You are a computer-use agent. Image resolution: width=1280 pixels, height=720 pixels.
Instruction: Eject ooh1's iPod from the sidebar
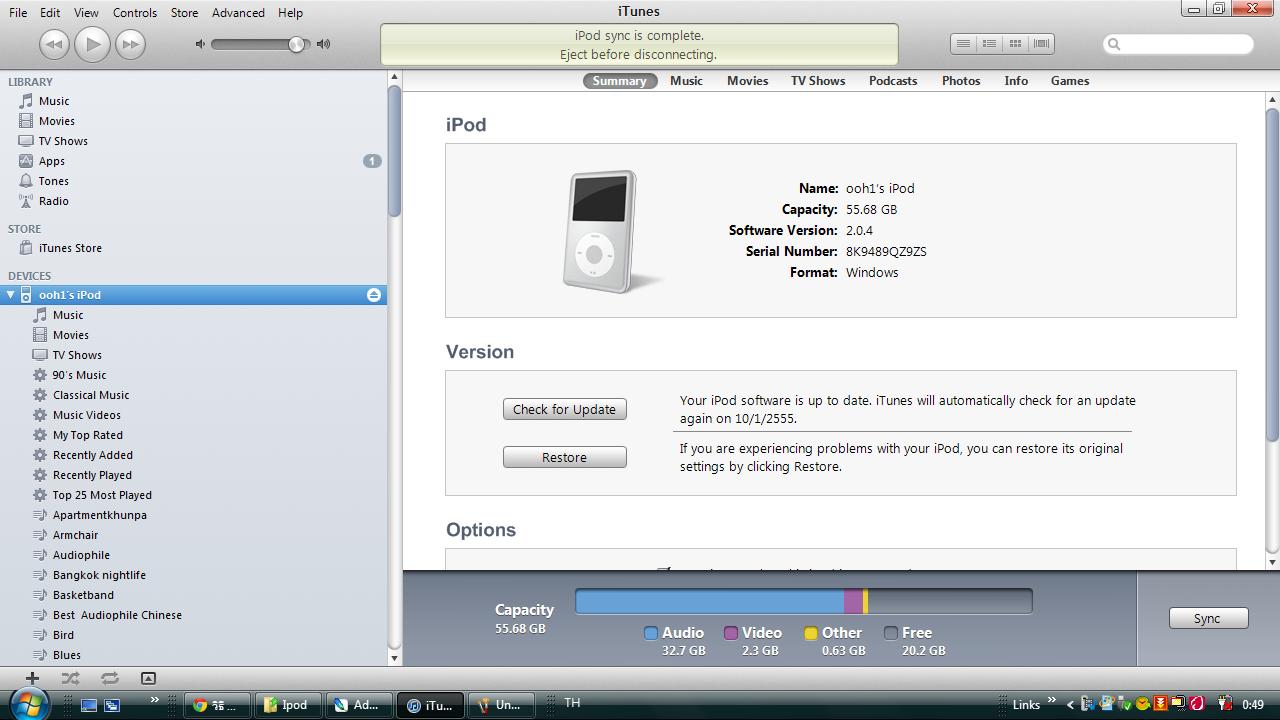click(373, 295)
